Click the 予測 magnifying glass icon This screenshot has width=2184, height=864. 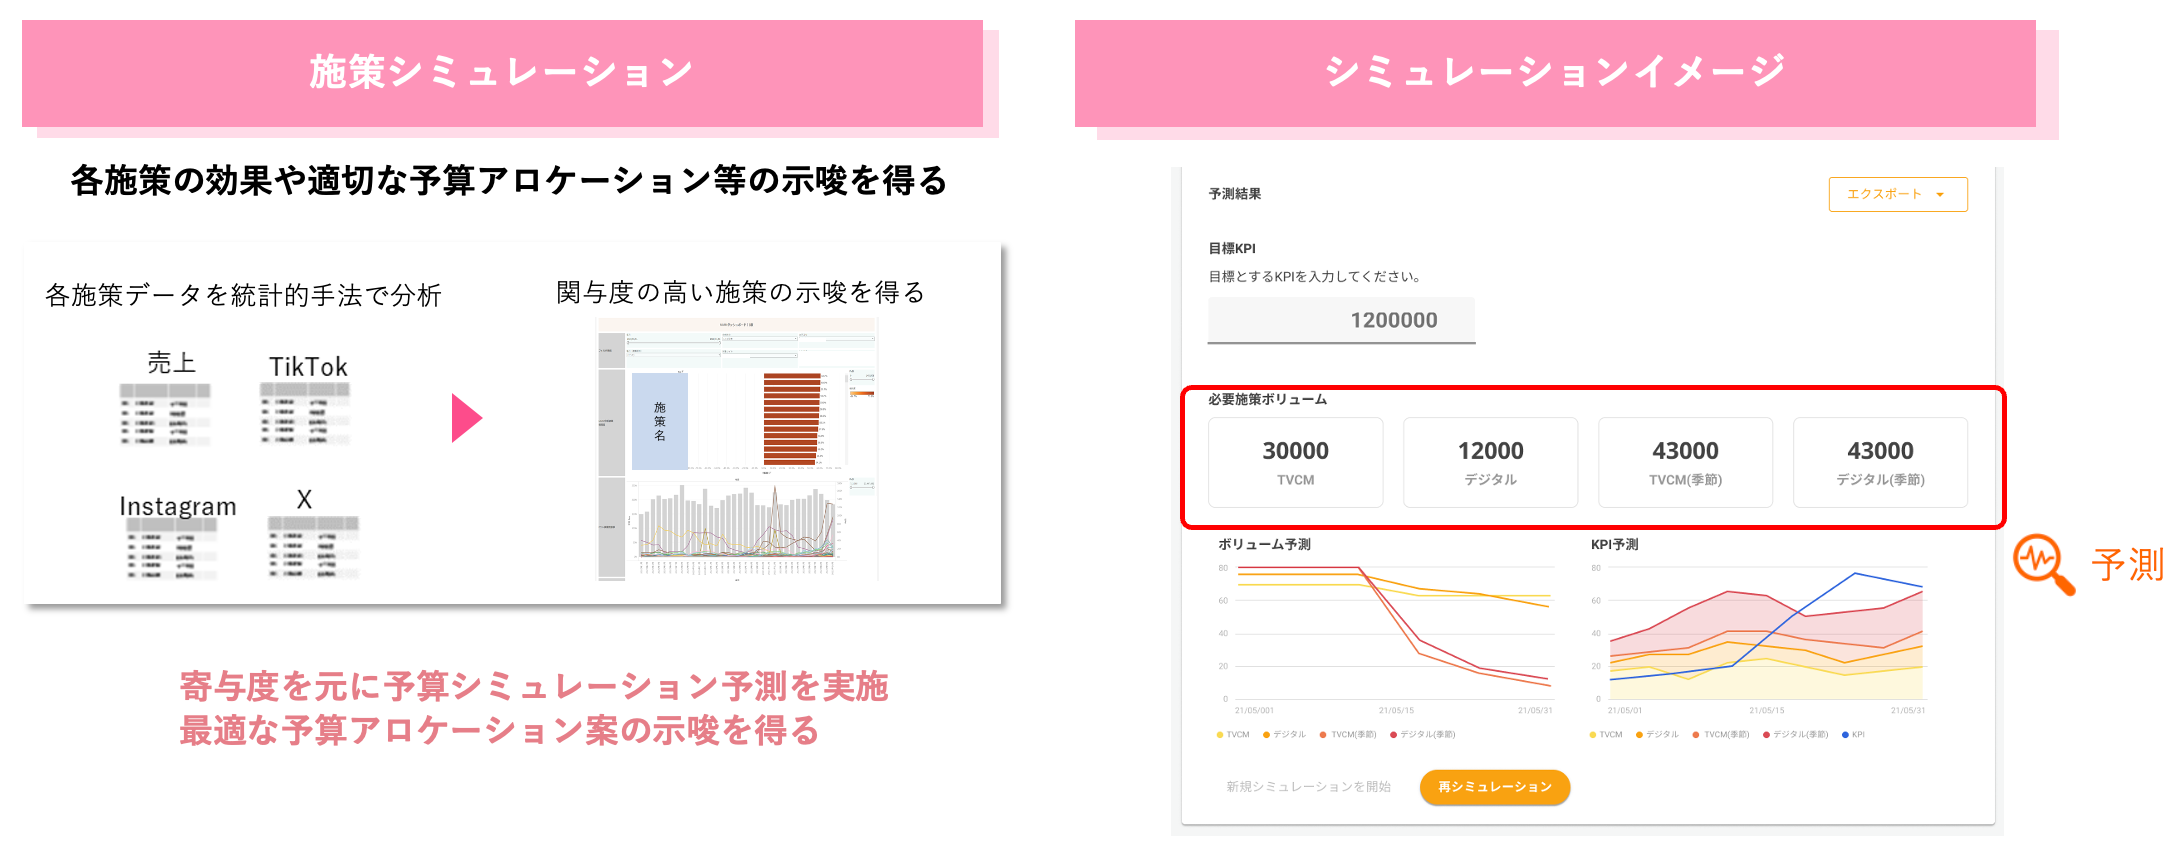pos(2042,563)
